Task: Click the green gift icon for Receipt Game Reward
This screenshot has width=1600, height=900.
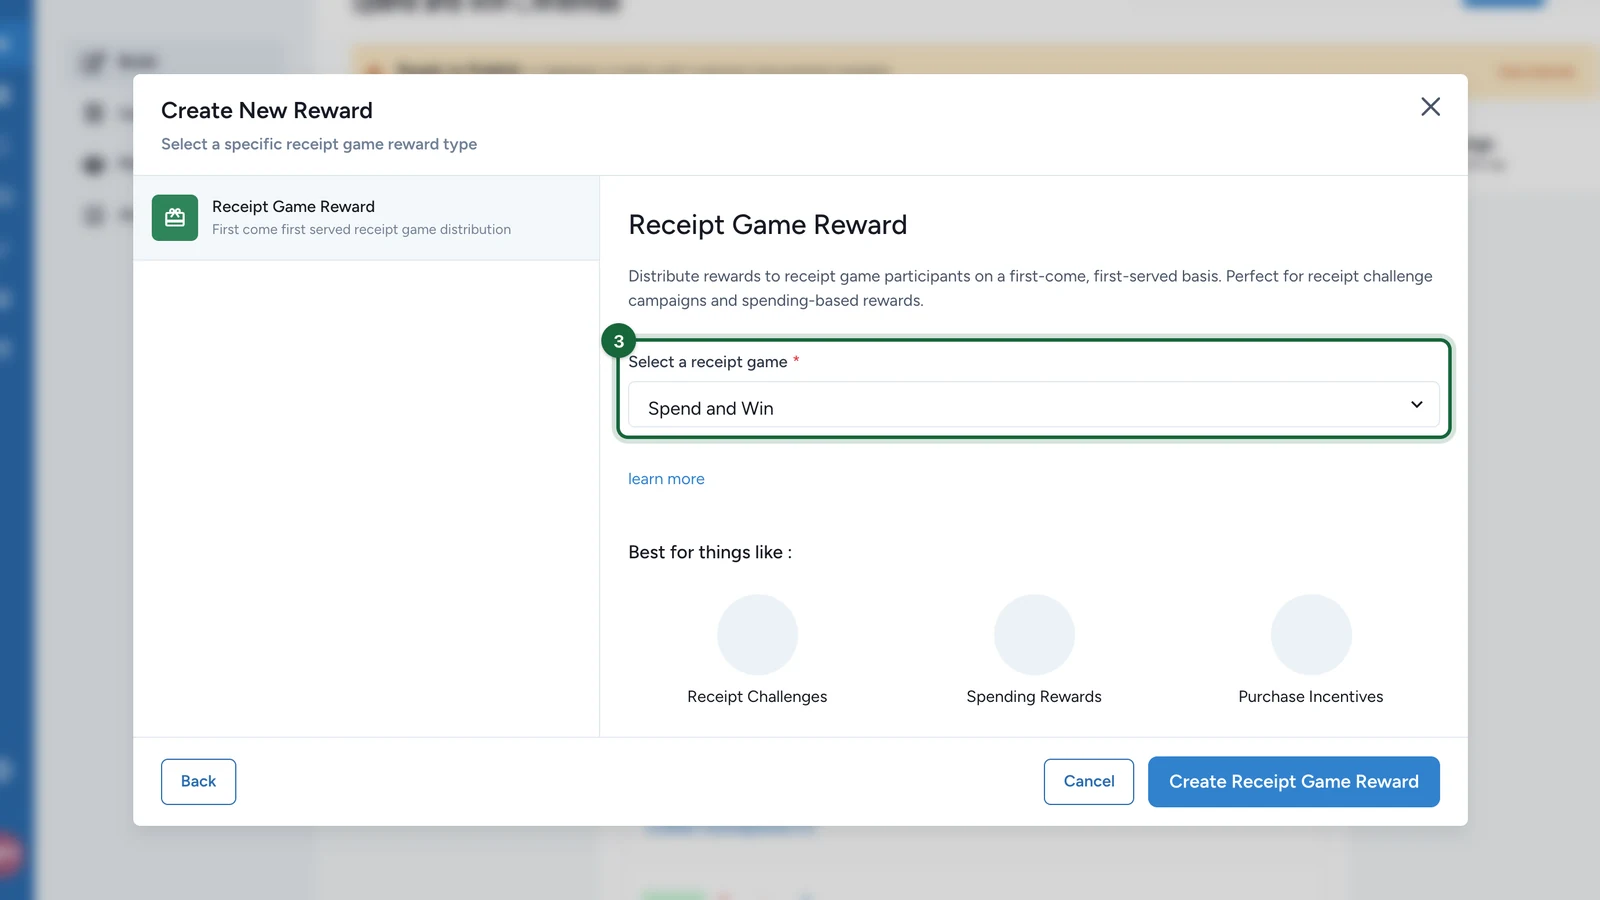Action: 175,218
